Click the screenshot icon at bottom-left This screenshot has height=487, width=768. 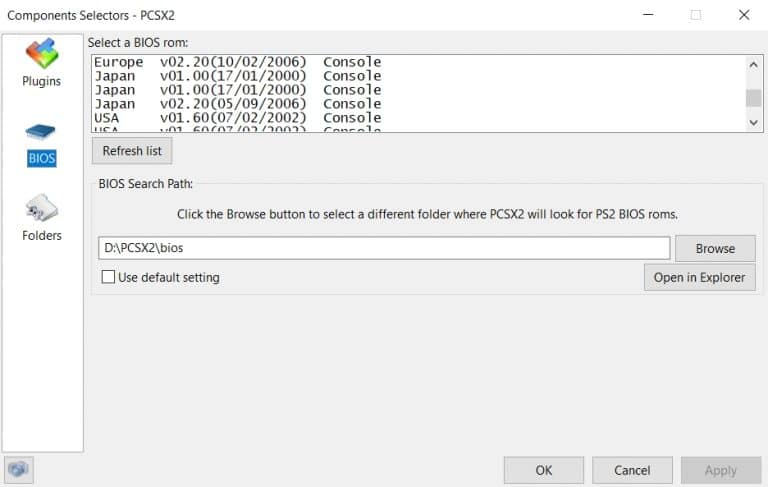19,469
